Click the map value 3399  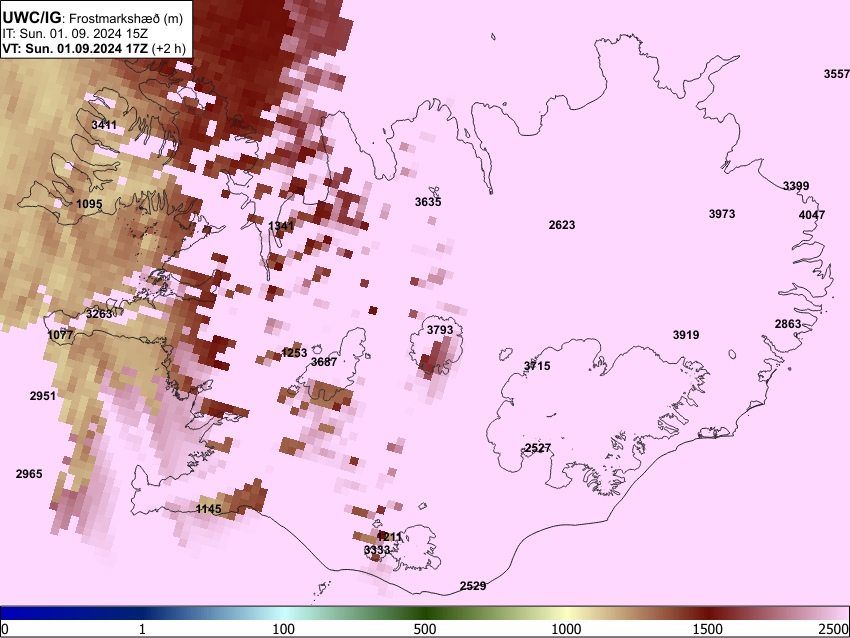coord(796,186)
